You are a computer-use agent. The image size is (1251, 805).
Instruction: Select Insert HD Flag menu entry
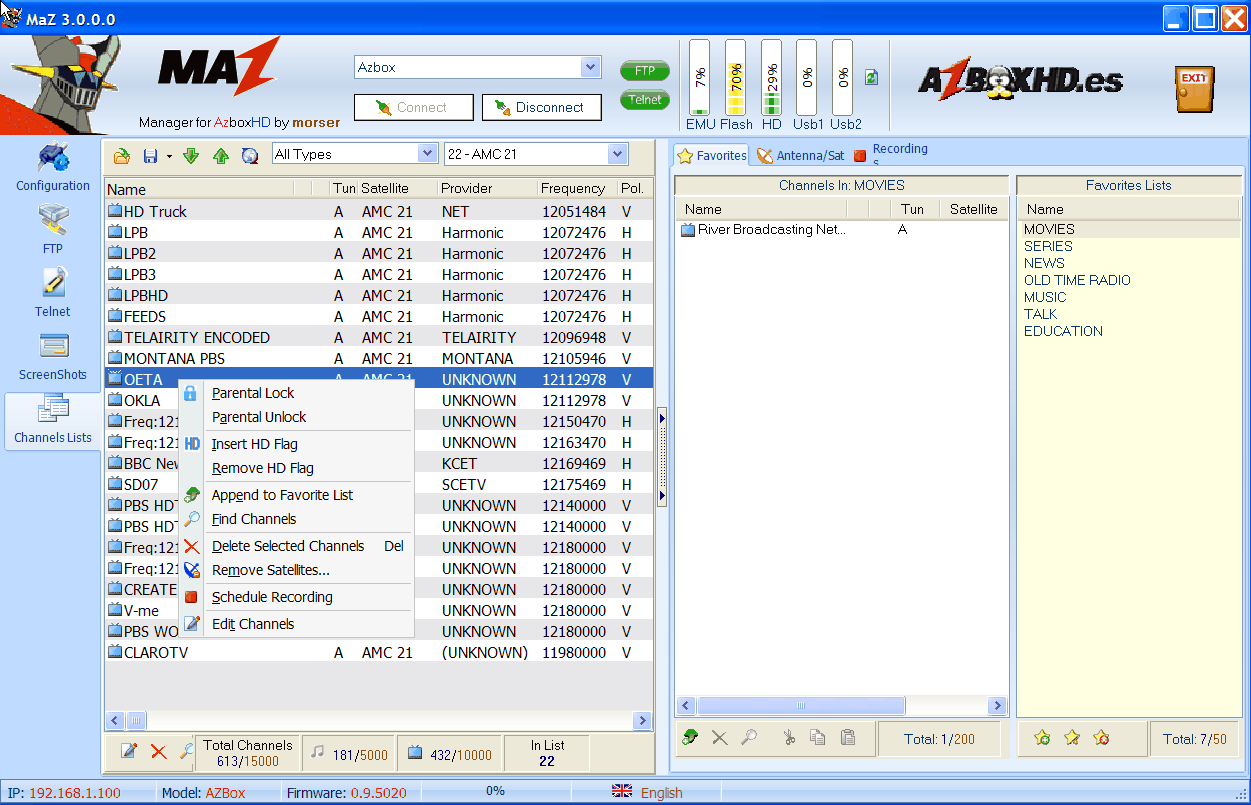click(x=297, y=444)
